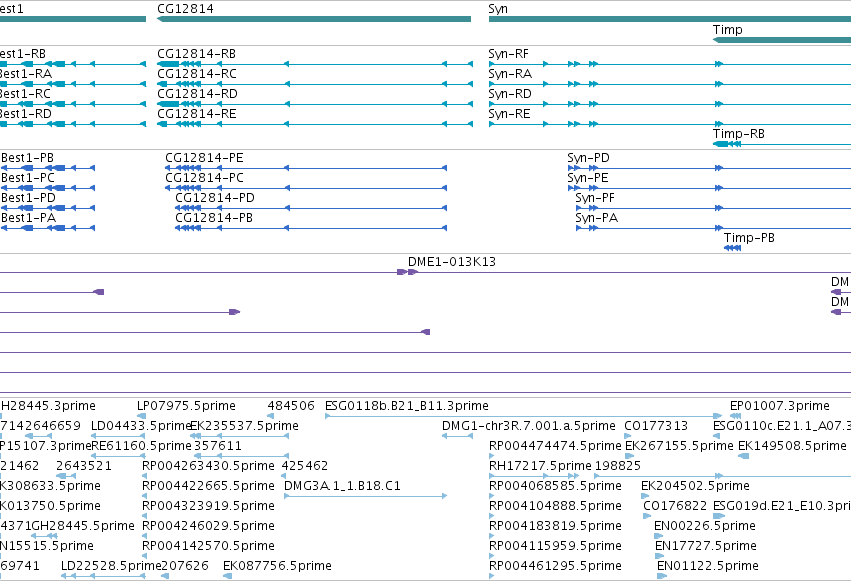Viewport: 851px width, 581px height.
Task: Select the Syn gene name label
Action: click(498, 9)
